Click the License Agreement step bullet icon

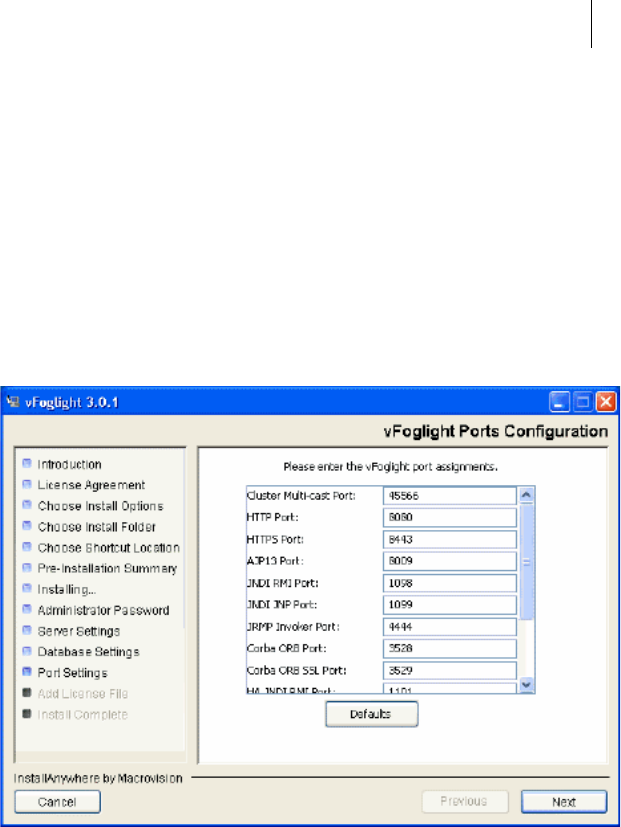click(x=27, y=484)
